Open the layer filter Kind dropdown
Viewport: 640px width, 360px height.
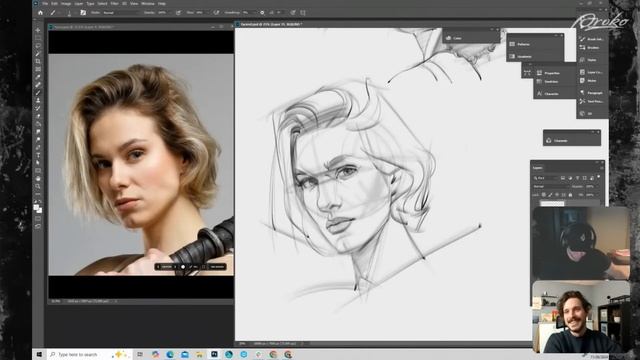pos(546,178)
